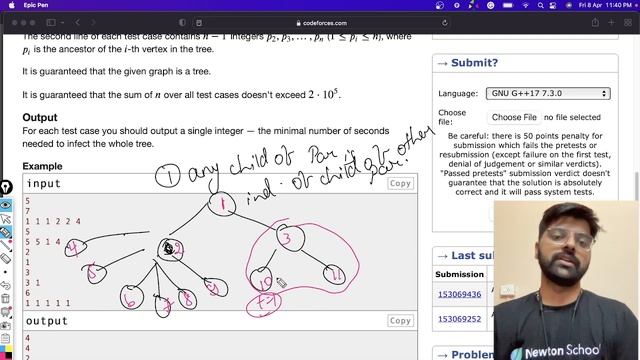The height and width of the screenshot is (360, 640).
Task: Open Spotlight search in menu bar
Action: coord(540,5)
